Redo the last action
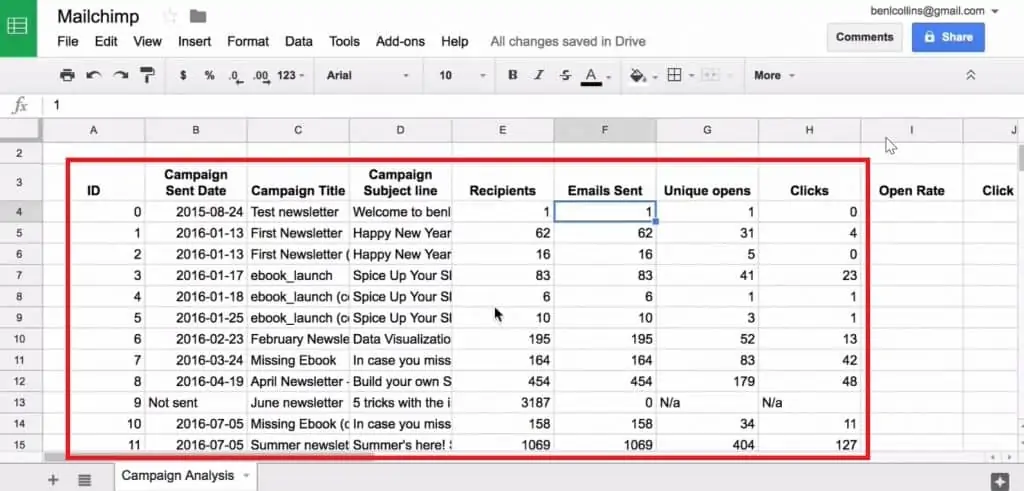Viewport: 1024px width, 491px height. tap(120, 75)
